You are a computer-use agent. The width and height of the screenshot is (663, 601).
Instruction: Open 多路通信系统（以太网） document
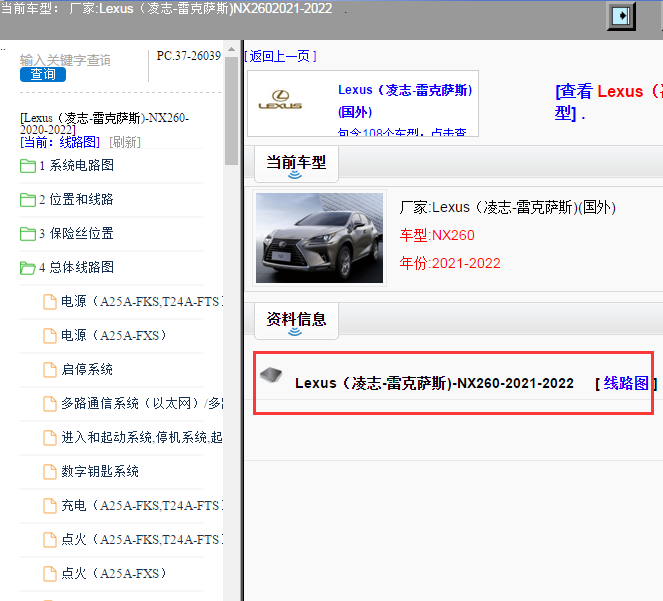click(142, 403)
